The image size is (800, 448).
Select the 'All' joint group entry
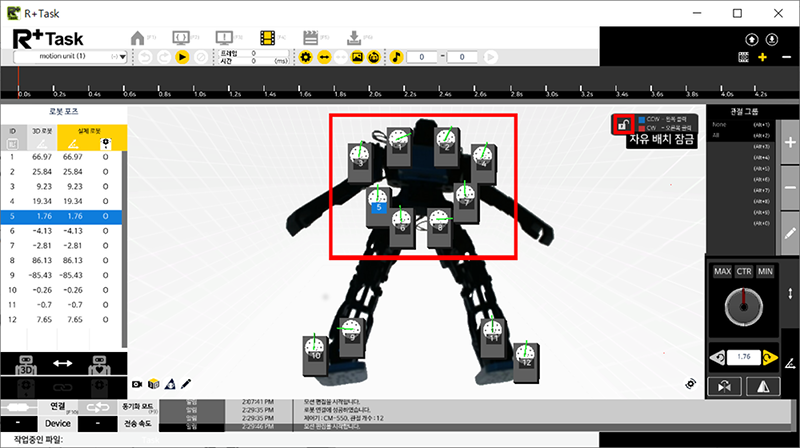pos(715,135)
